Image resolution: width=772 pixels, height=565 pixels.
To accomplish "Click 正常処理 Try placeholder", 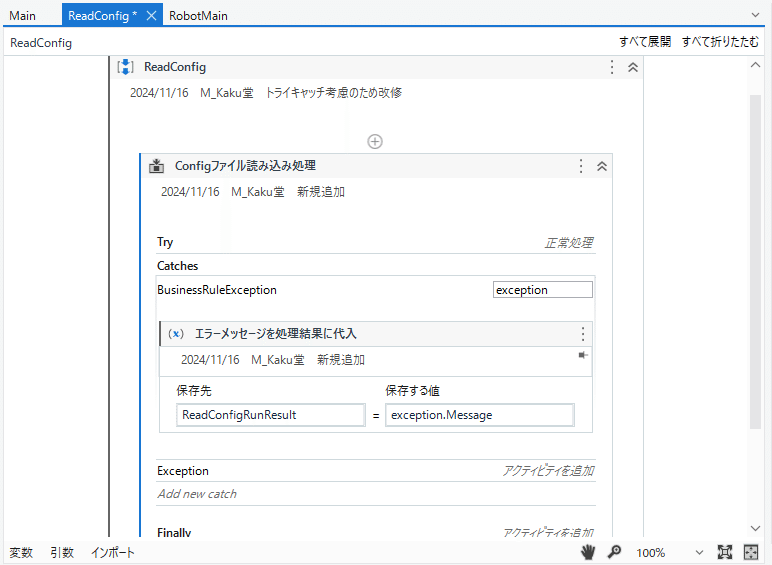I will point(569,243).
